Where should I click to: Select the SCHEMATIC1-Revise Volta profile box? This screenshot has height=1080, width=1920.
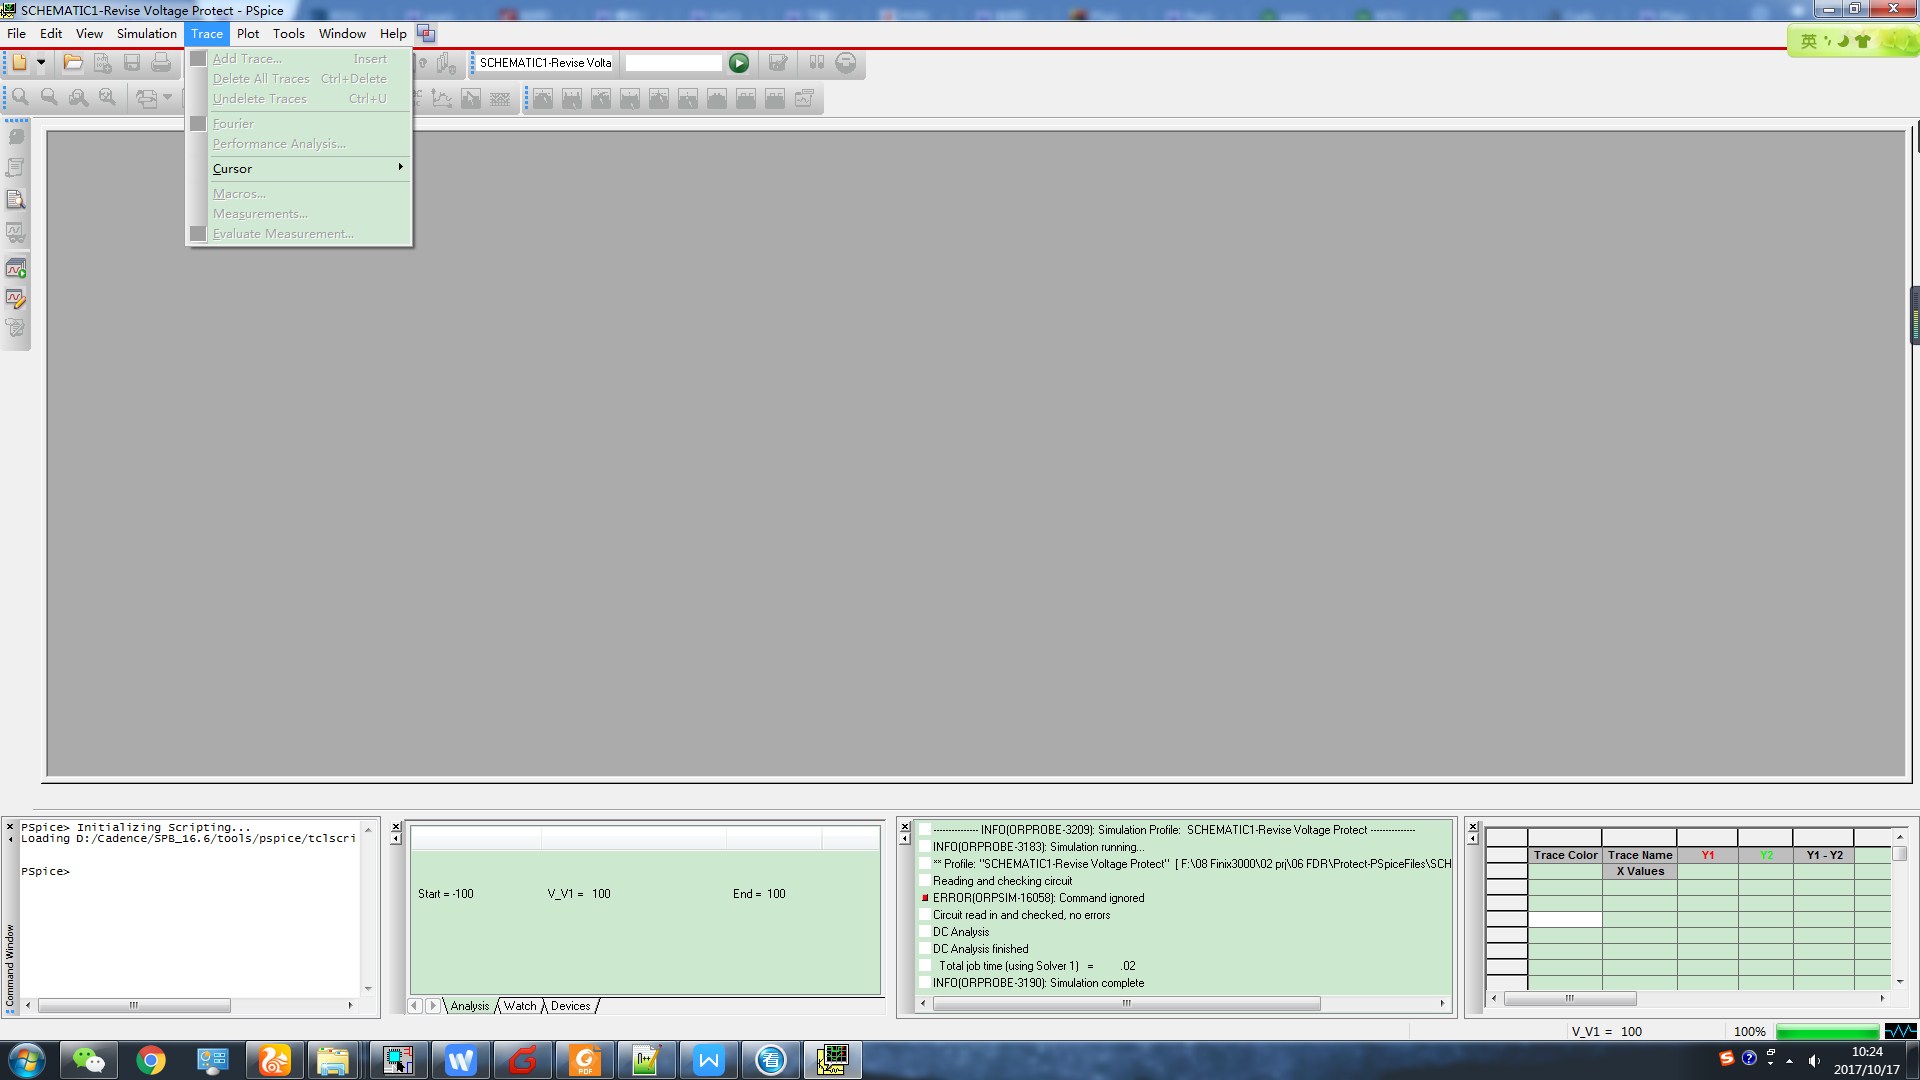click(546, 63)
